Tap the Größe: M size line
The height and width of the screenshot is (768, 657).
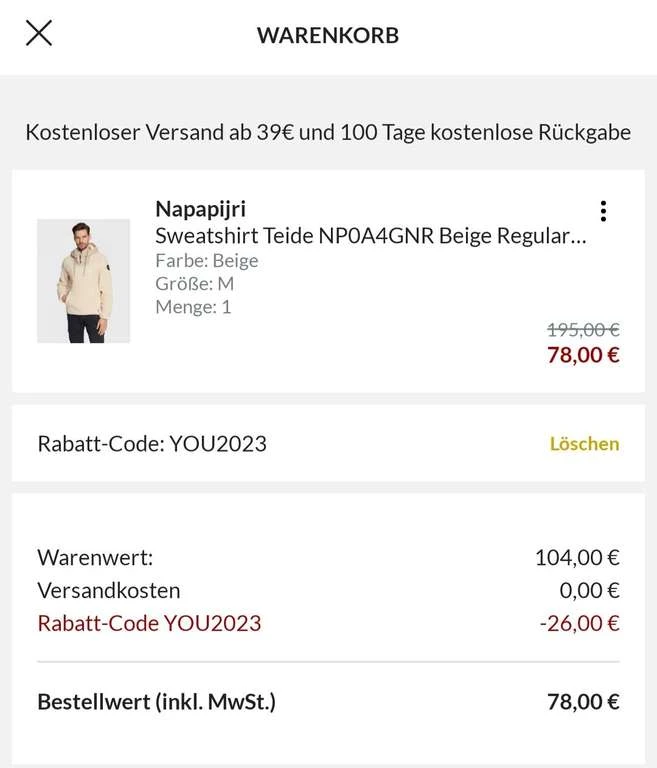coord(195,283)
